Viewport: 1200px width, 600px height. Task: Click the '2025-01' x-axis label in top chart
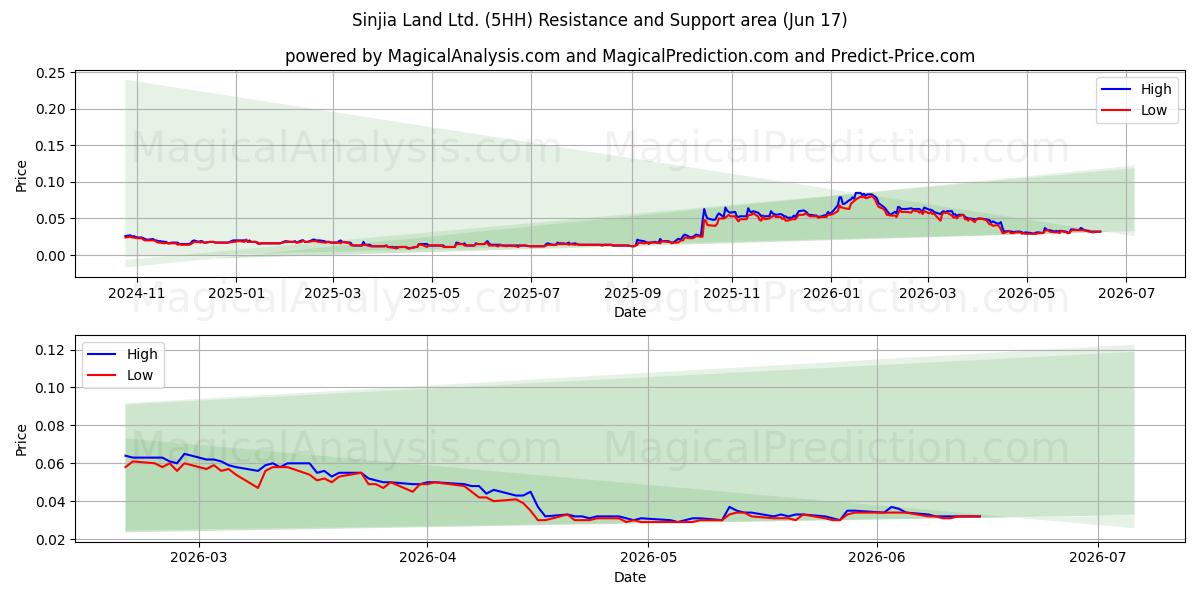(236, 294)
